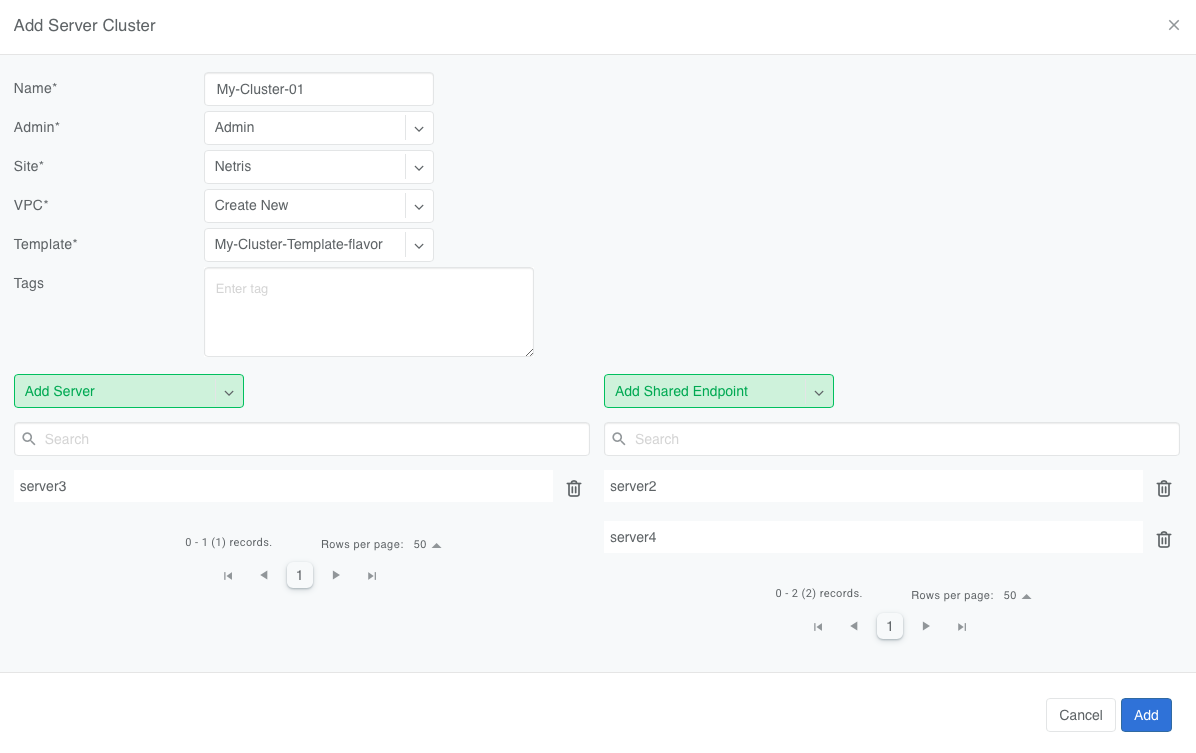Open the Admin dropdown
Image resolution: width=1196 pixels, height=753 pixels.
click(x=419, y=128)
